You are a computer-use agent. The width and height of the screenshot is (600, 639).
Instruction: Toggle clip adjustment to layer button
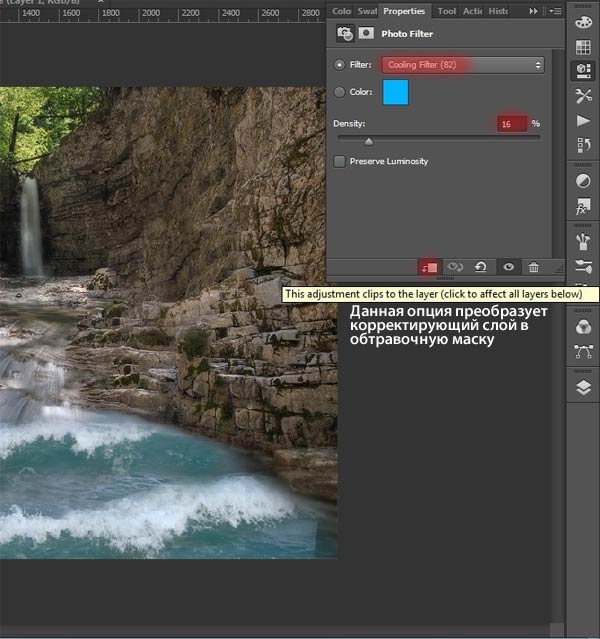point(429,267)
